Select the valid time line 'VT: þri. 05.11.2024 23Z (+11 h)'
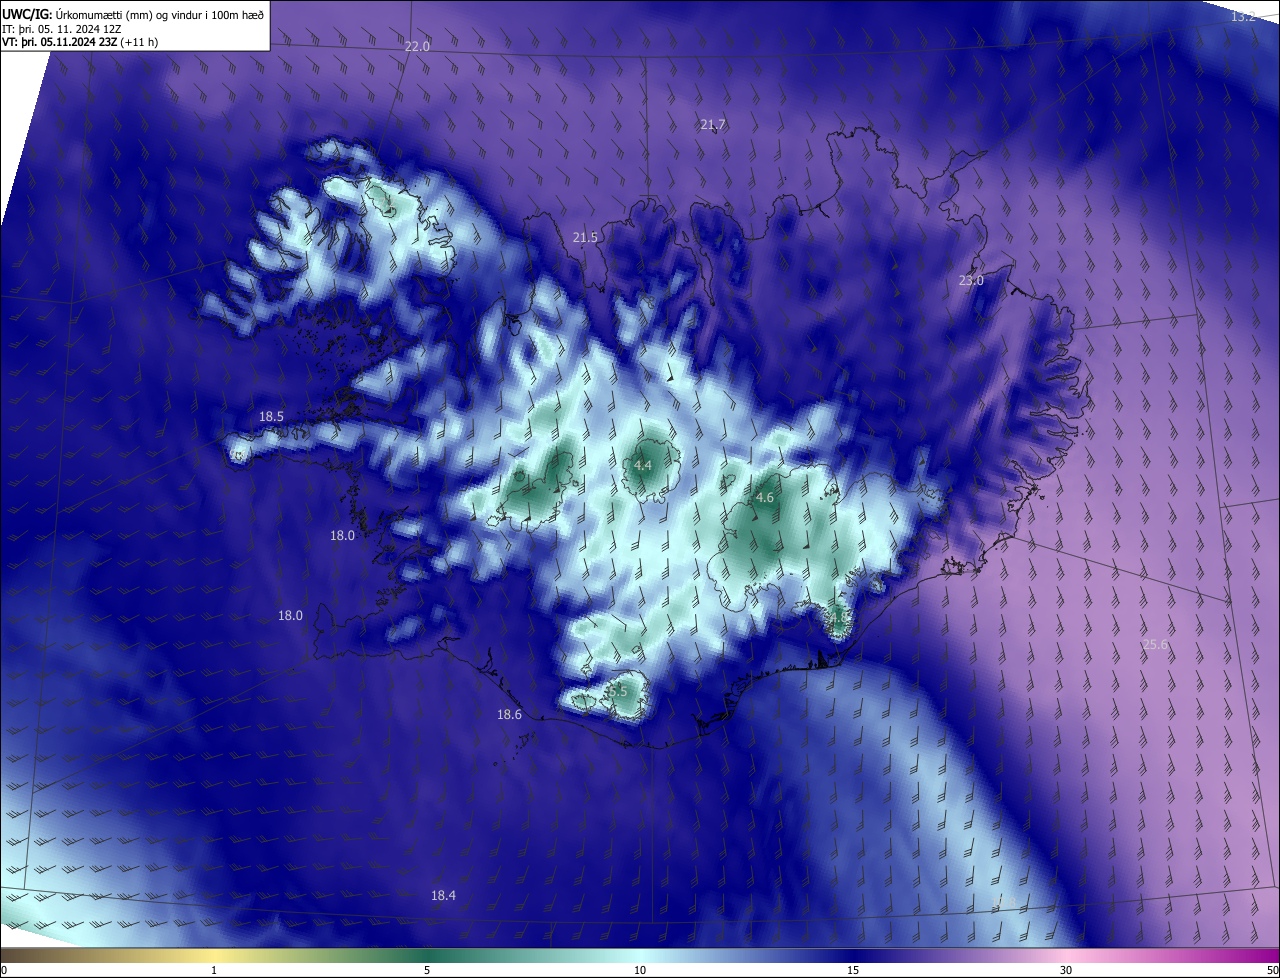The image size is (1280, 978). tap(80, 42)
